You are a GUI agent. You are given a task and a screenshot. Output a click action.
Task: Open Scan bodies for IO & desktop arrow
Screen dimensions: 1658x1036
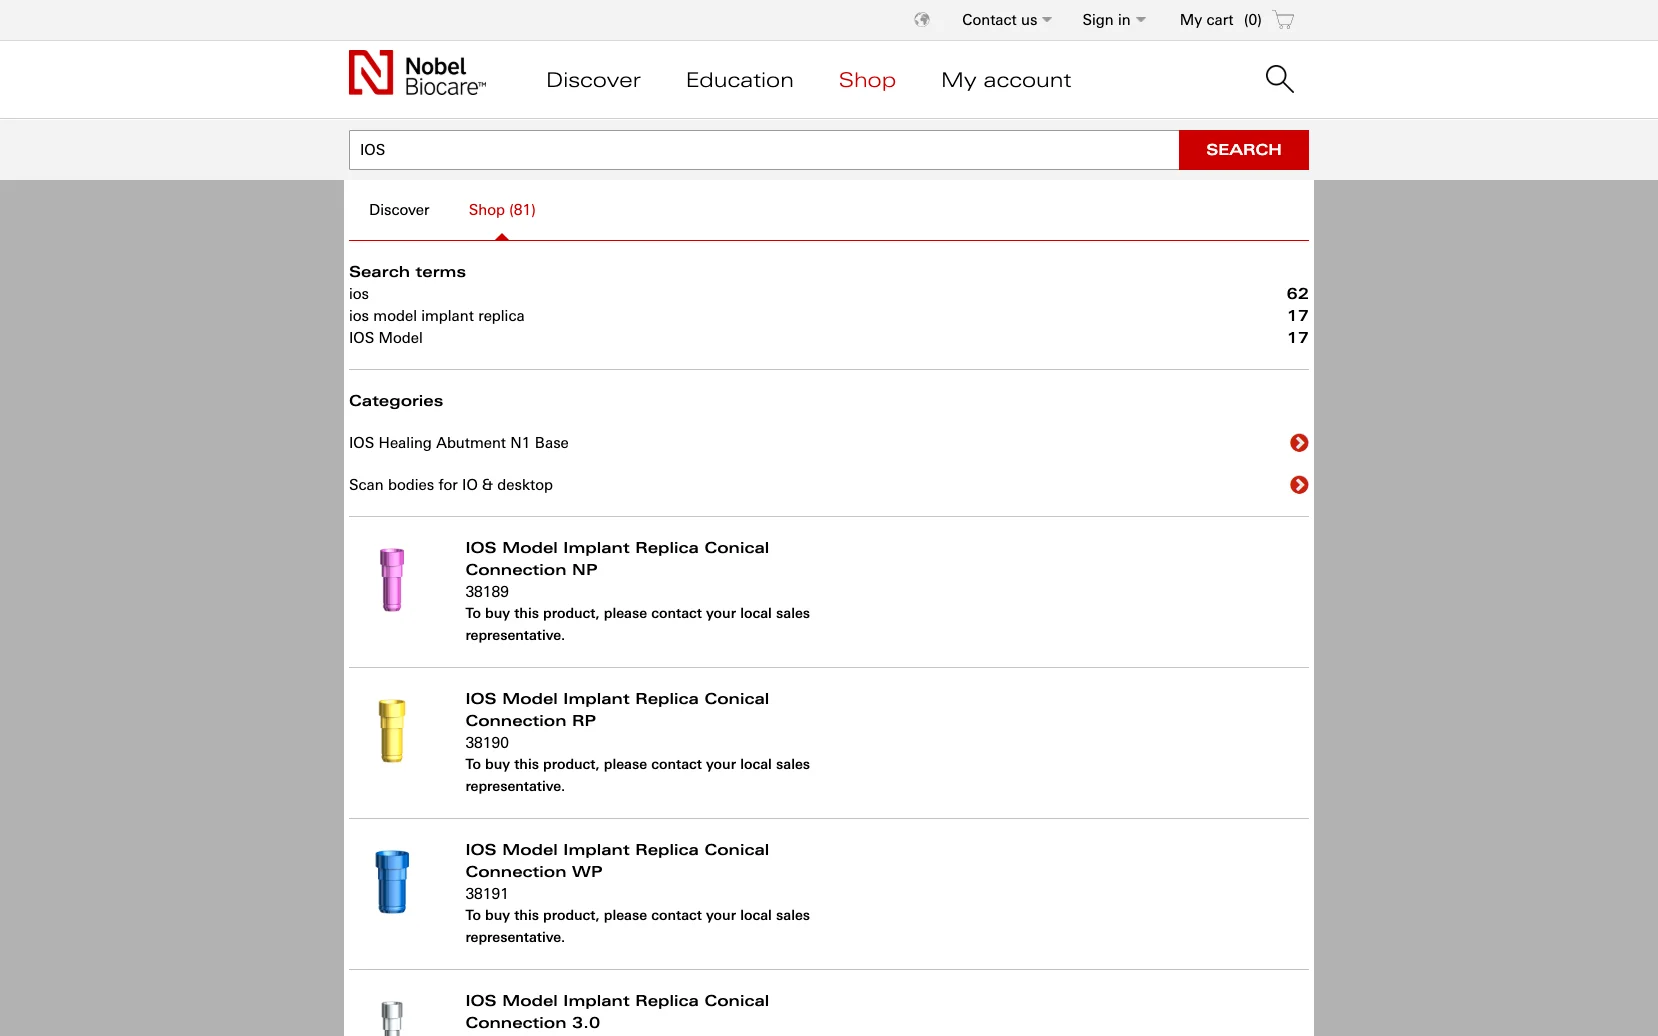(x=1299, y=485)
